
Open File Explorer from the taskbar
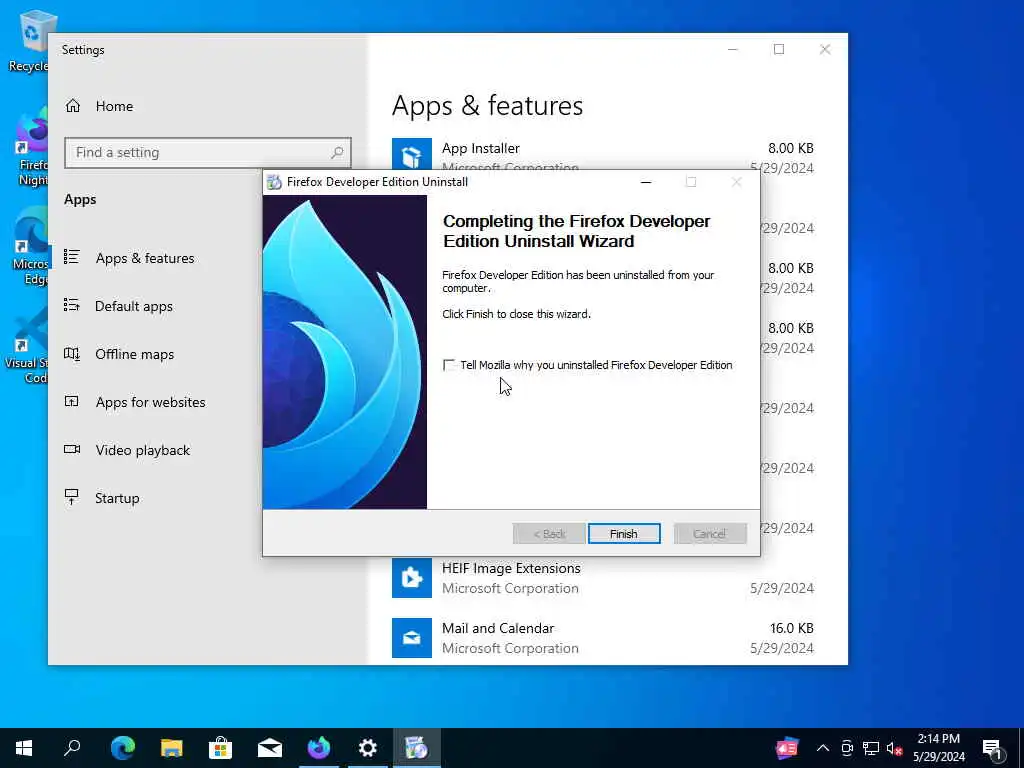click(x=172, y=748)
